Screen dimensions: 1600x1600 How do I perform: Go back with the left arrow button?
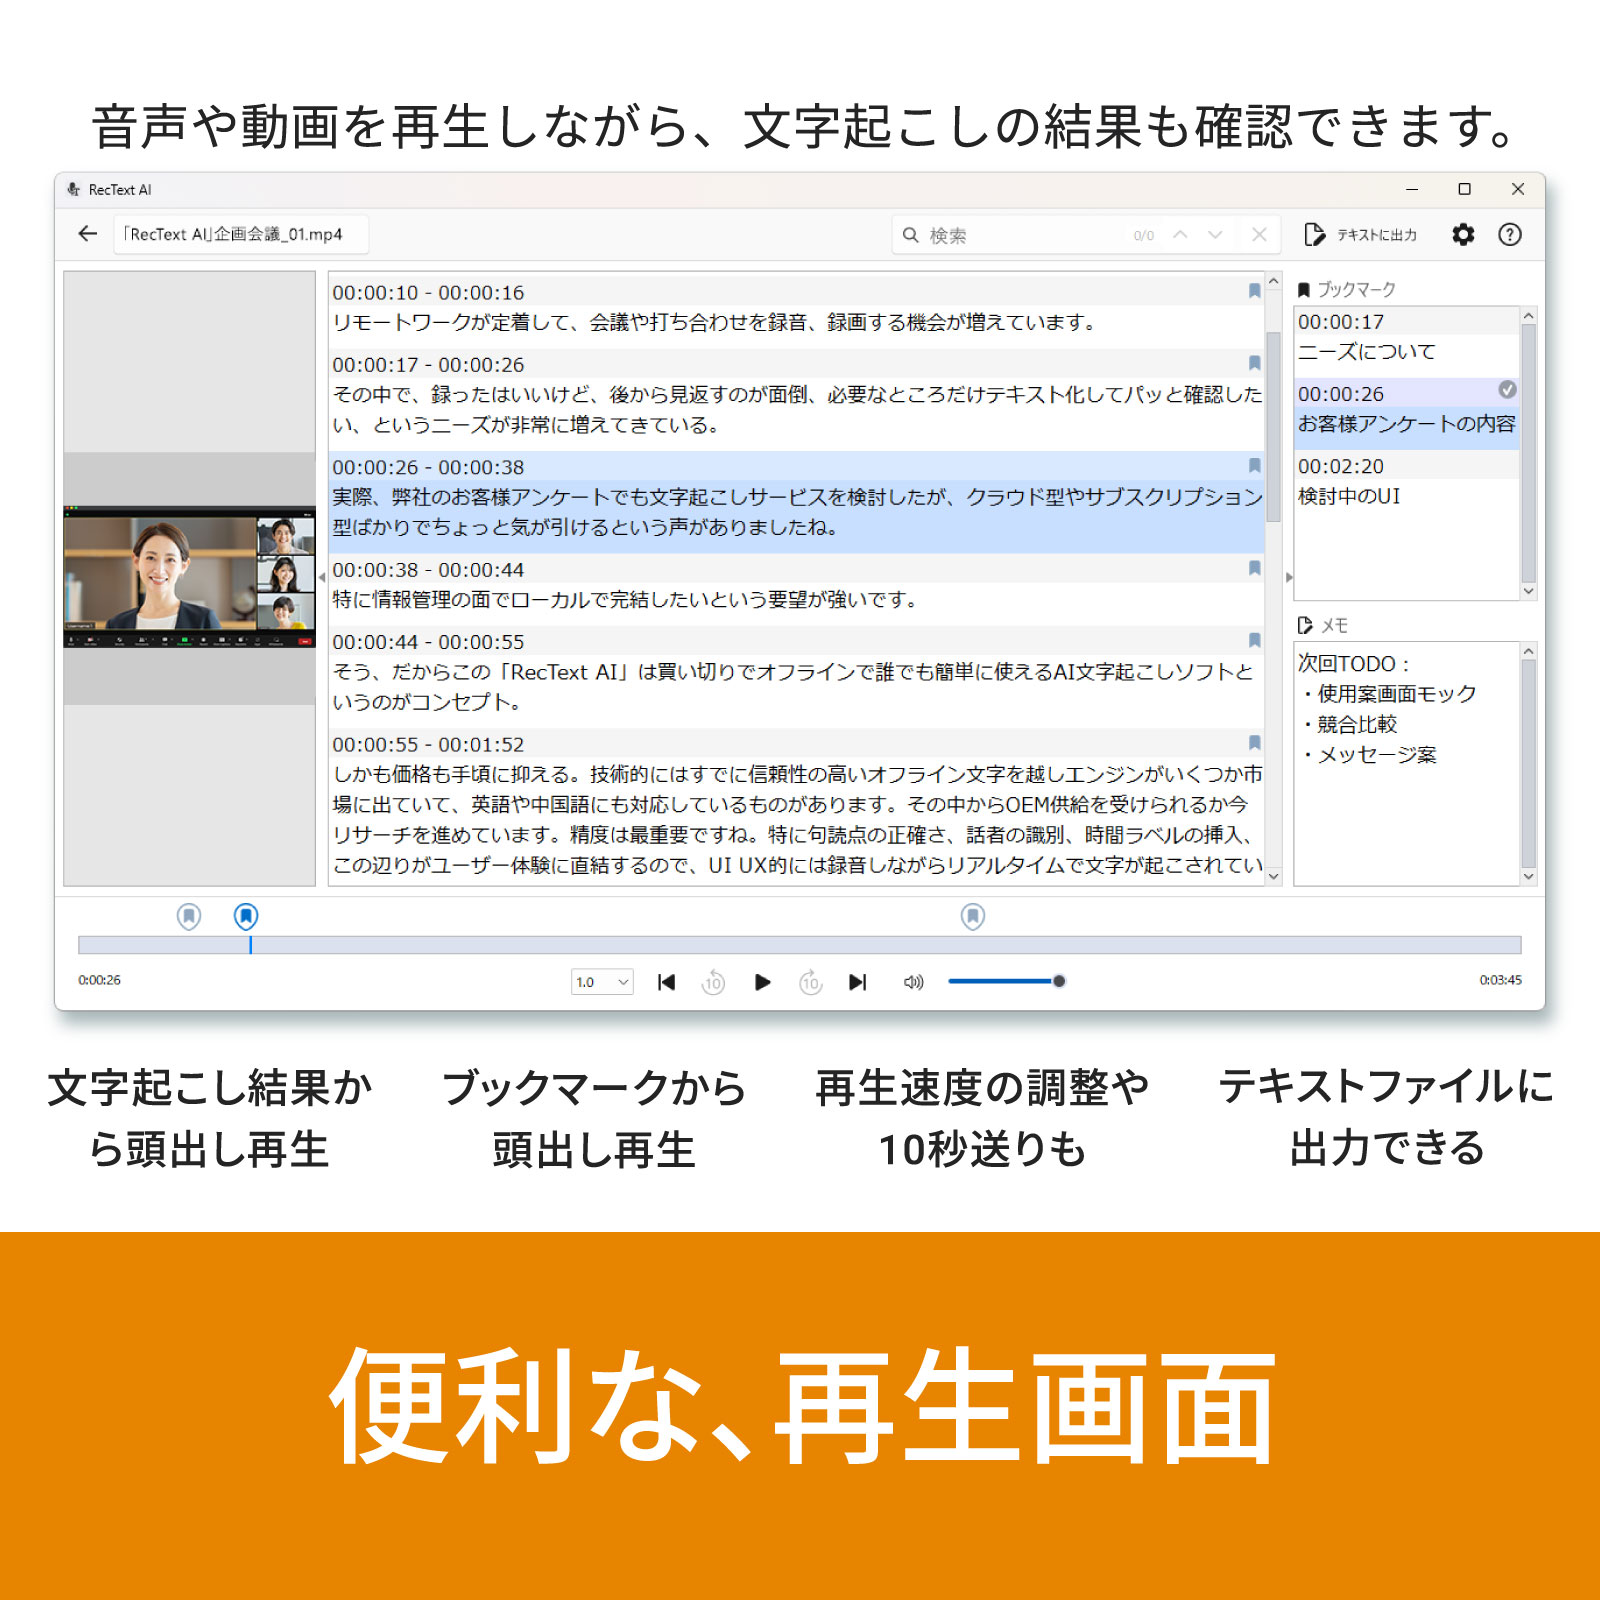[x=88, y=234]
